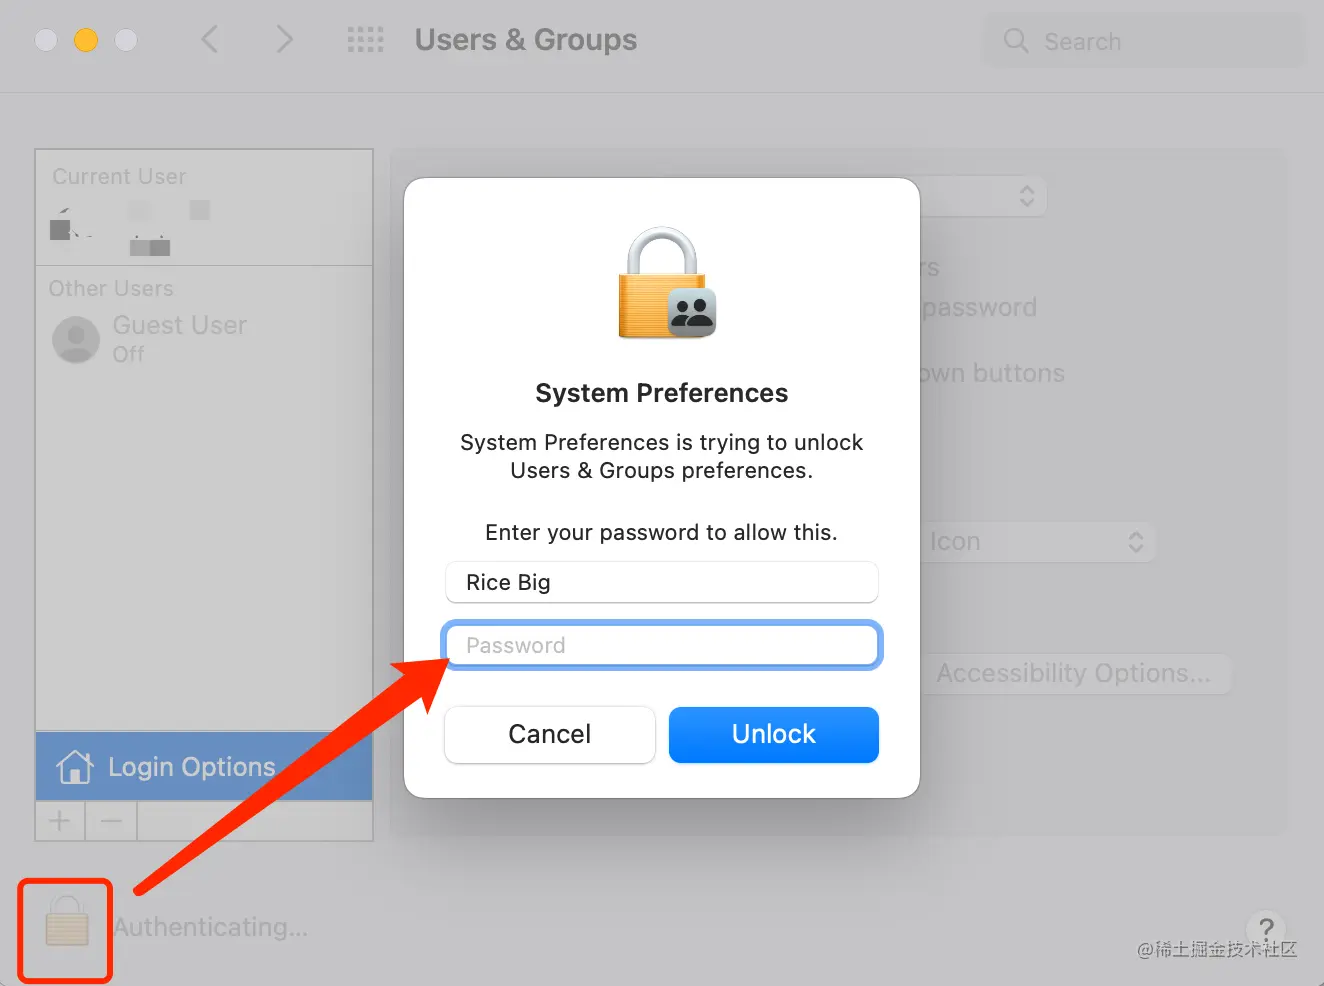Select Login Options in the sidebar
Screen dimensions: 1324x986
(x=204, y=767)
